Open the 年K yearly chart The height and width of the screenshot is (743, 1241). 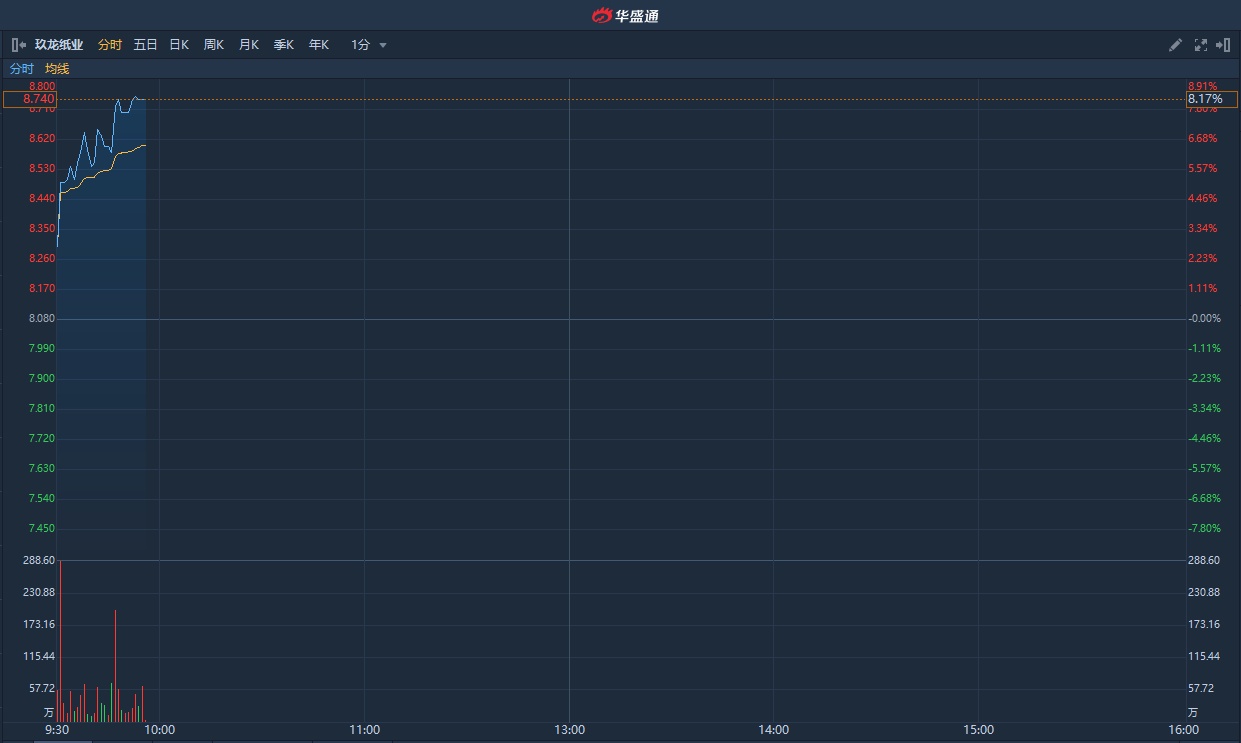tap(319, 45)
